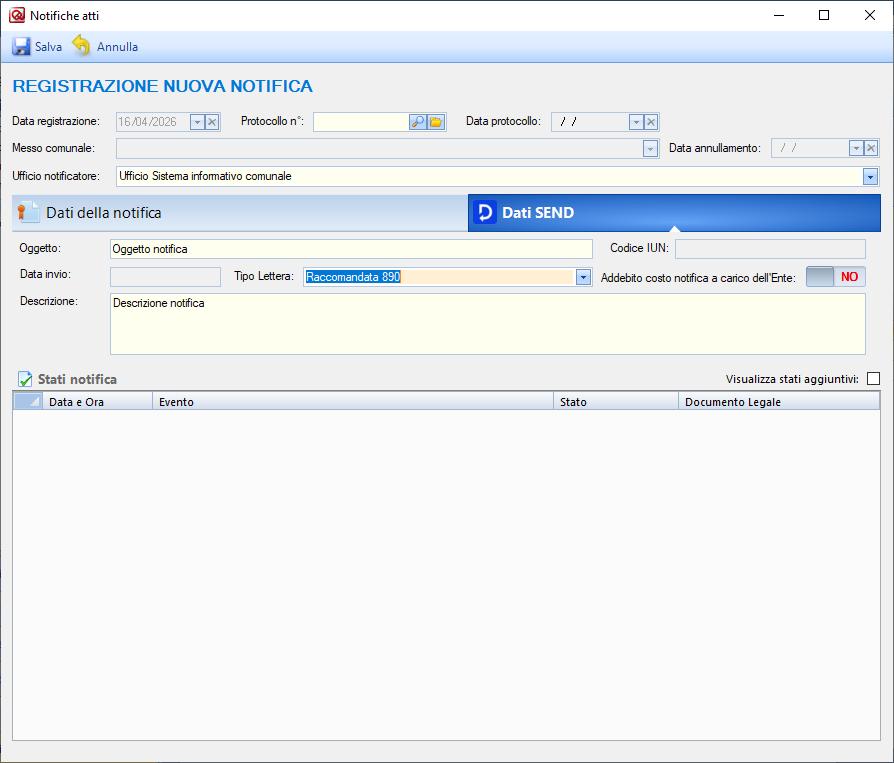Open the Data protocollo calendar dropdown

click(635, 122)
